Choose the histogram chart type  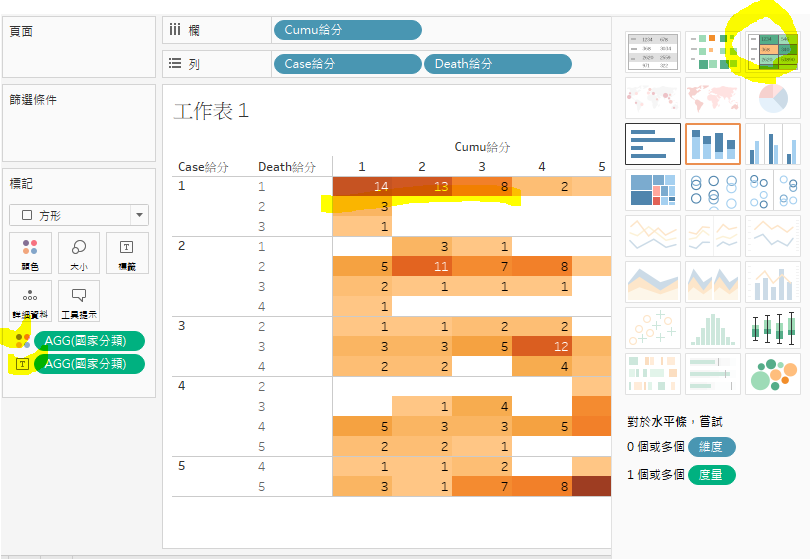713,328
